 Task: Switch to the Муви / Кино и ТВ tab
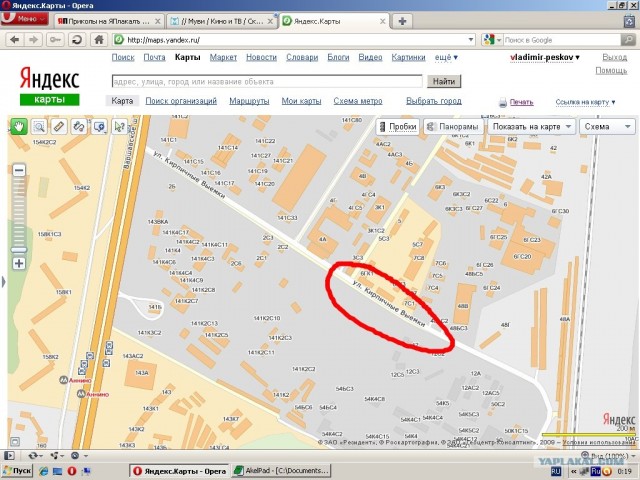pos(222,21)
